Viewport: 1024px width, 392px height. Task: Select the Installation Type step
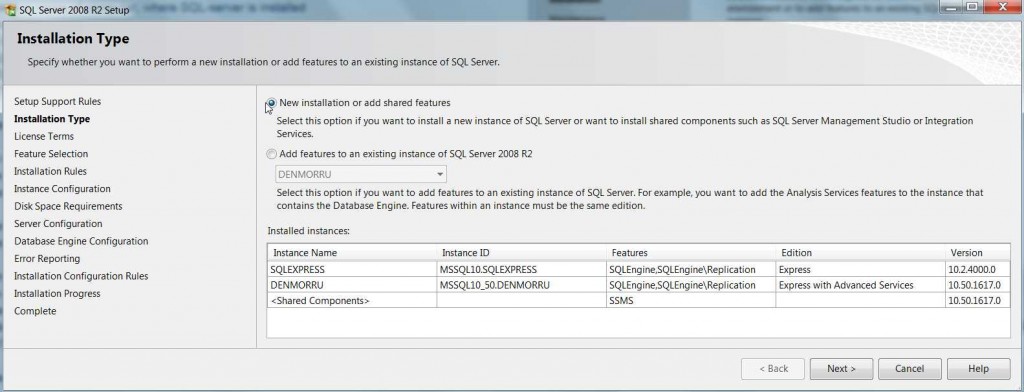(x=52, y=119)
